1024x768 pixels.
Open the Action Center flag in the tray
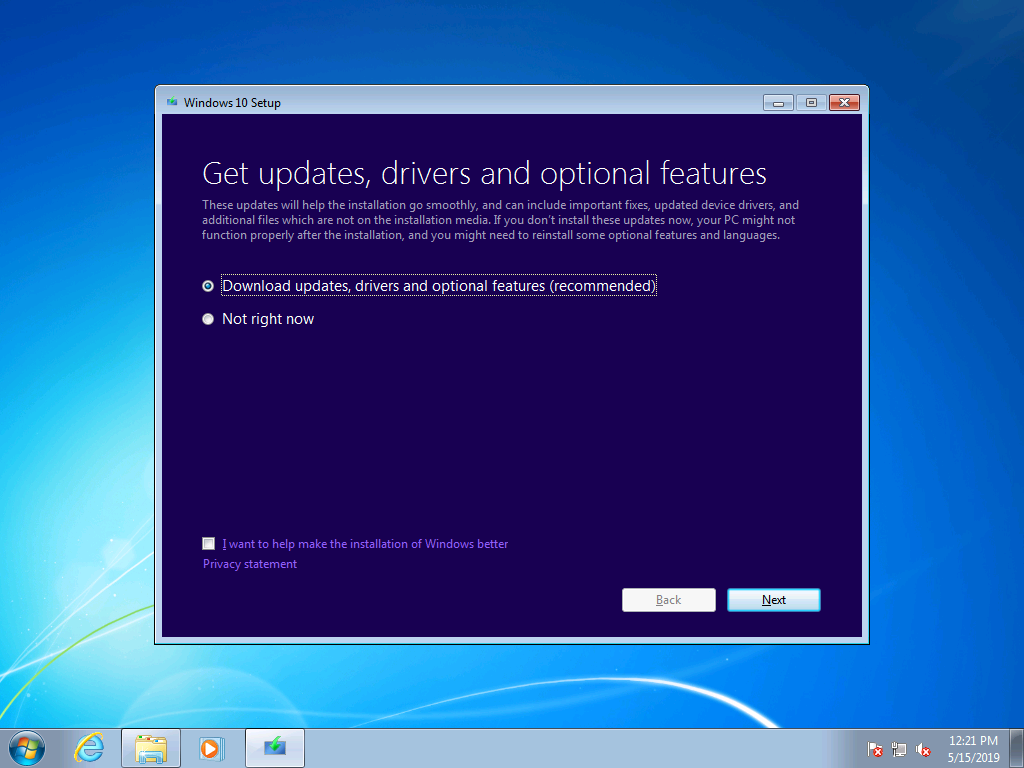(874, 750)
